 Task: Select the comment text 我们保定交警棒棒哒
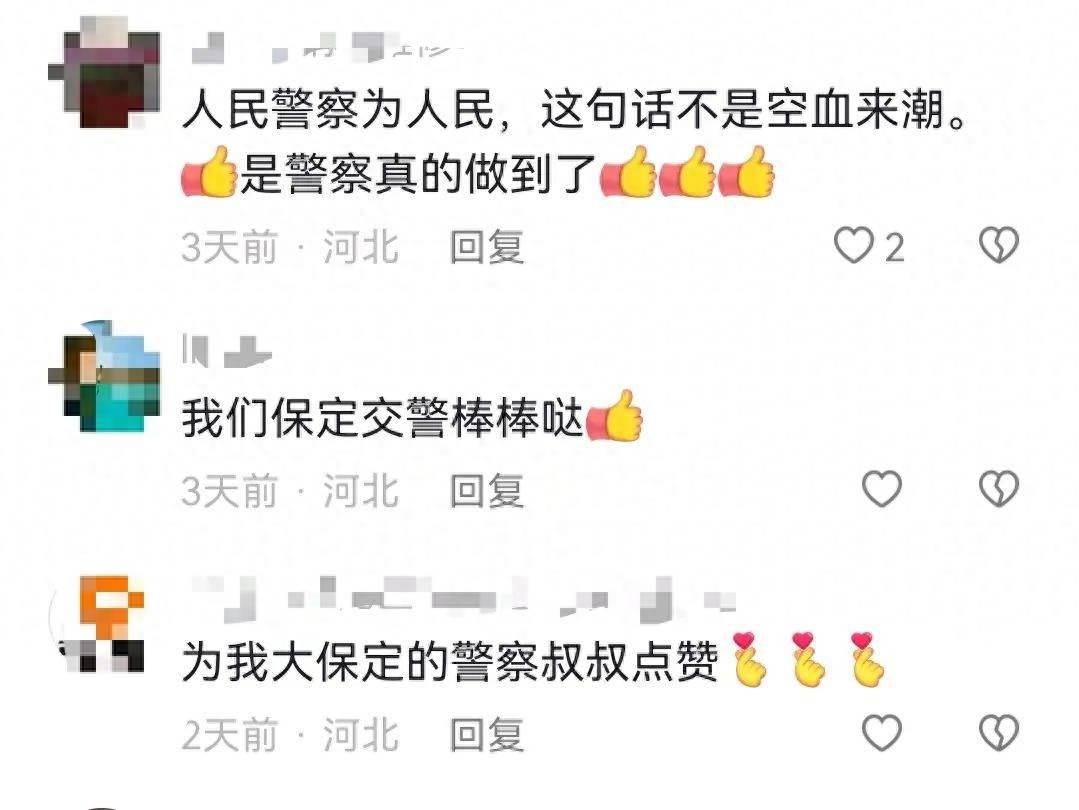tap(383, 418)
